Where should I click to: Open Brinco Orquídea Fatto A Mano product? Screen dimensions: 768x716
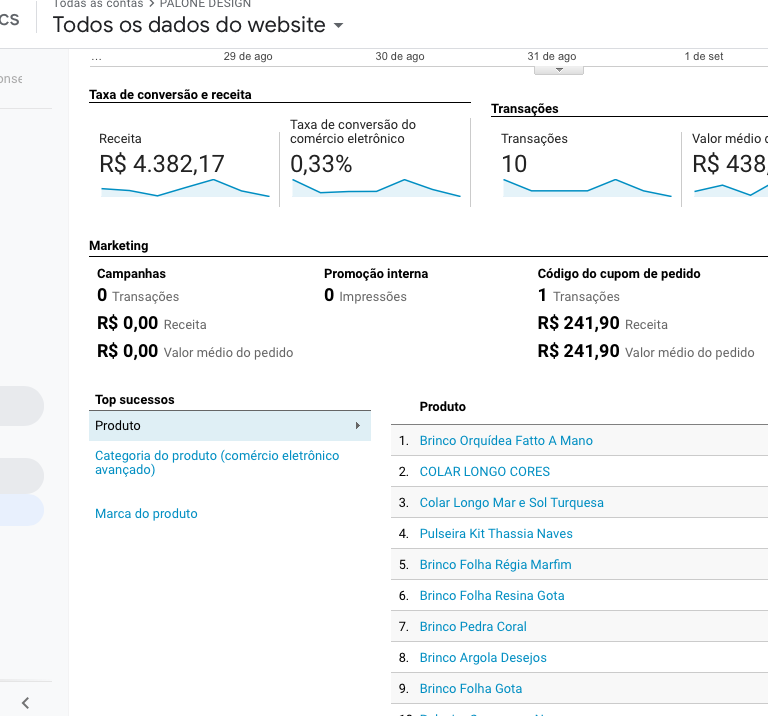click(506, 441)
